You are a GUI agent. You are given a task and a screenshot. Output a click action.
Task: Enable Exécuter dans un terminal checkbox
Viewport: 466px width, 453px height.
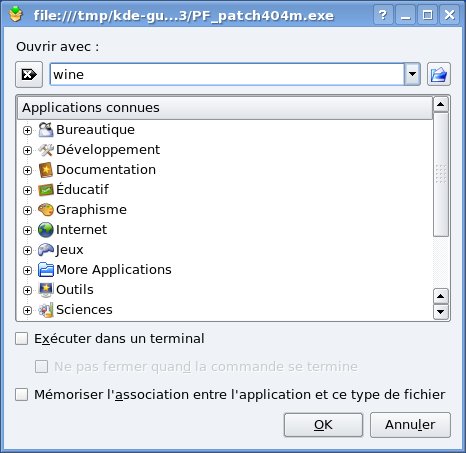[22, 339]
